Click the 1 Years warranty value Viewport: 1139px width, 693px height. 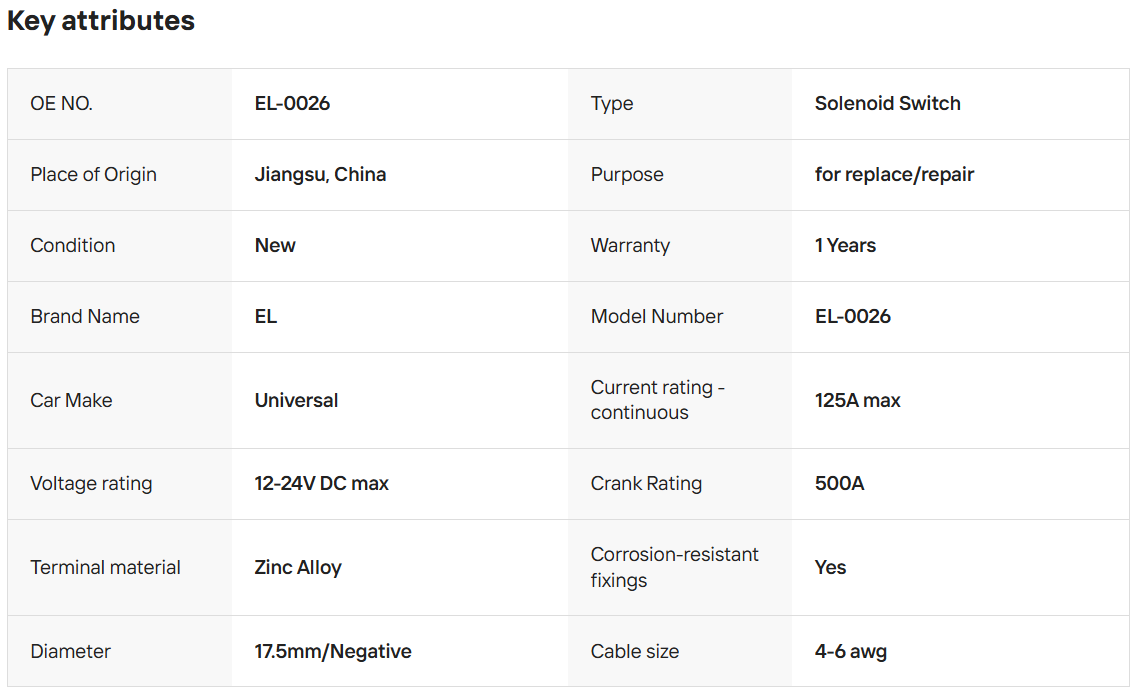point(845,246)
